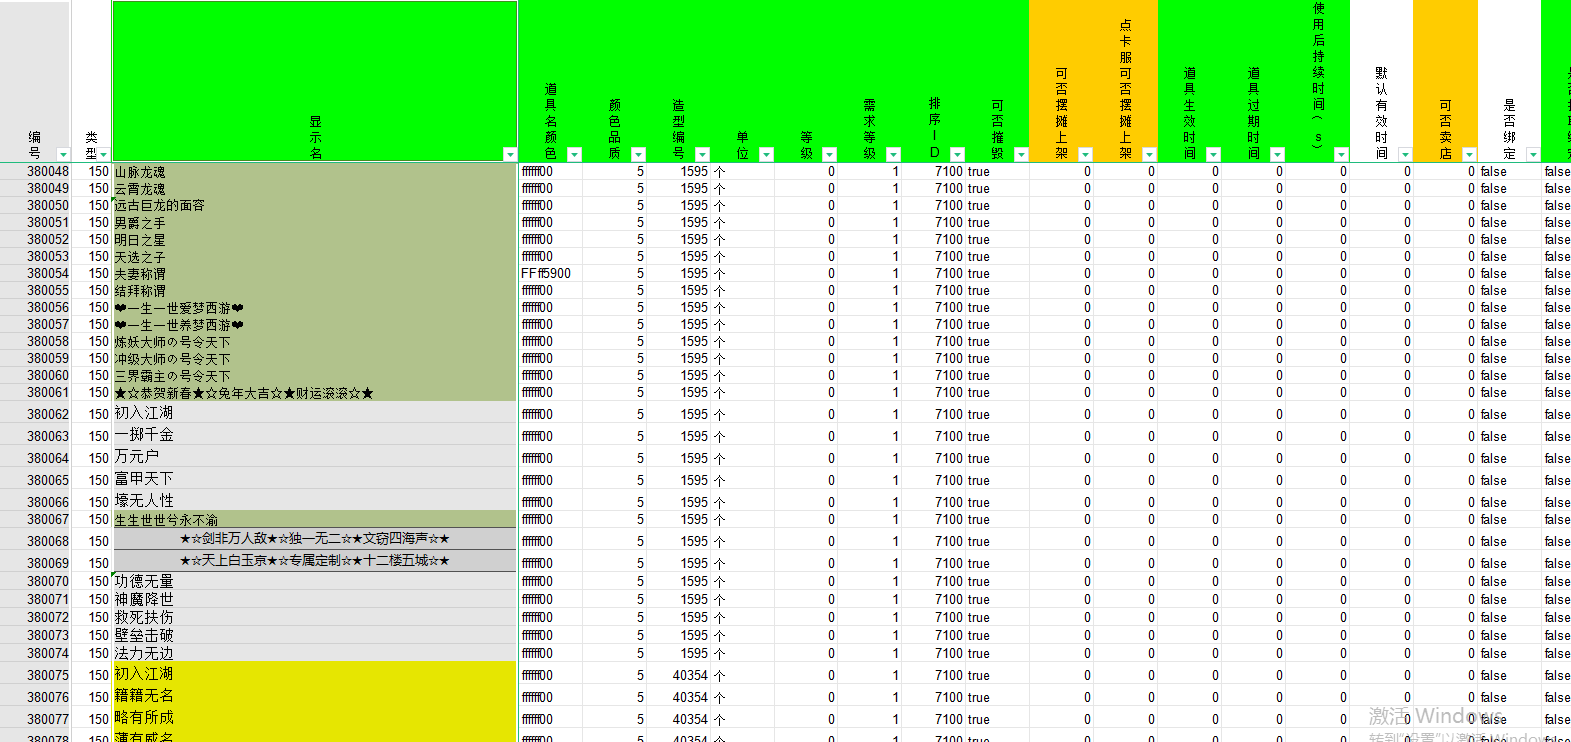Image resolution: width=1571 pixels, height=742 pixels.
Task: Expand the 可否摆摊上架 filter dropdown
Action: [x=1085, y=154]
